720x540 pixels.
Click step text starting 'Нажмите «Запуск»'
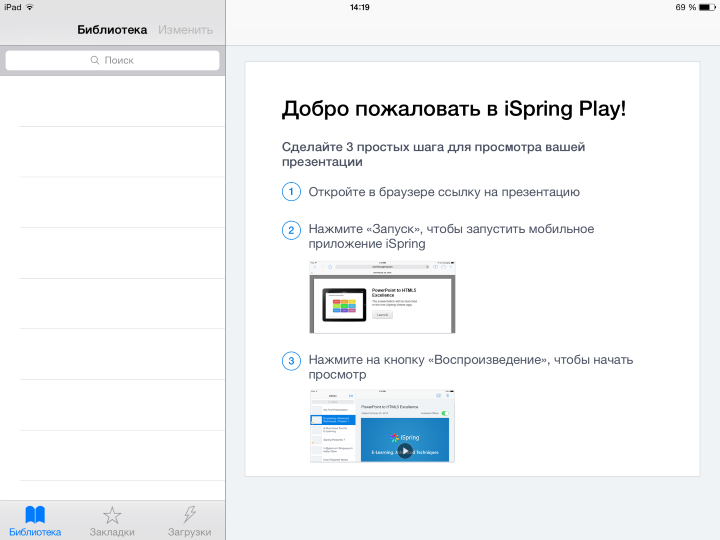[x=451, y=236]
